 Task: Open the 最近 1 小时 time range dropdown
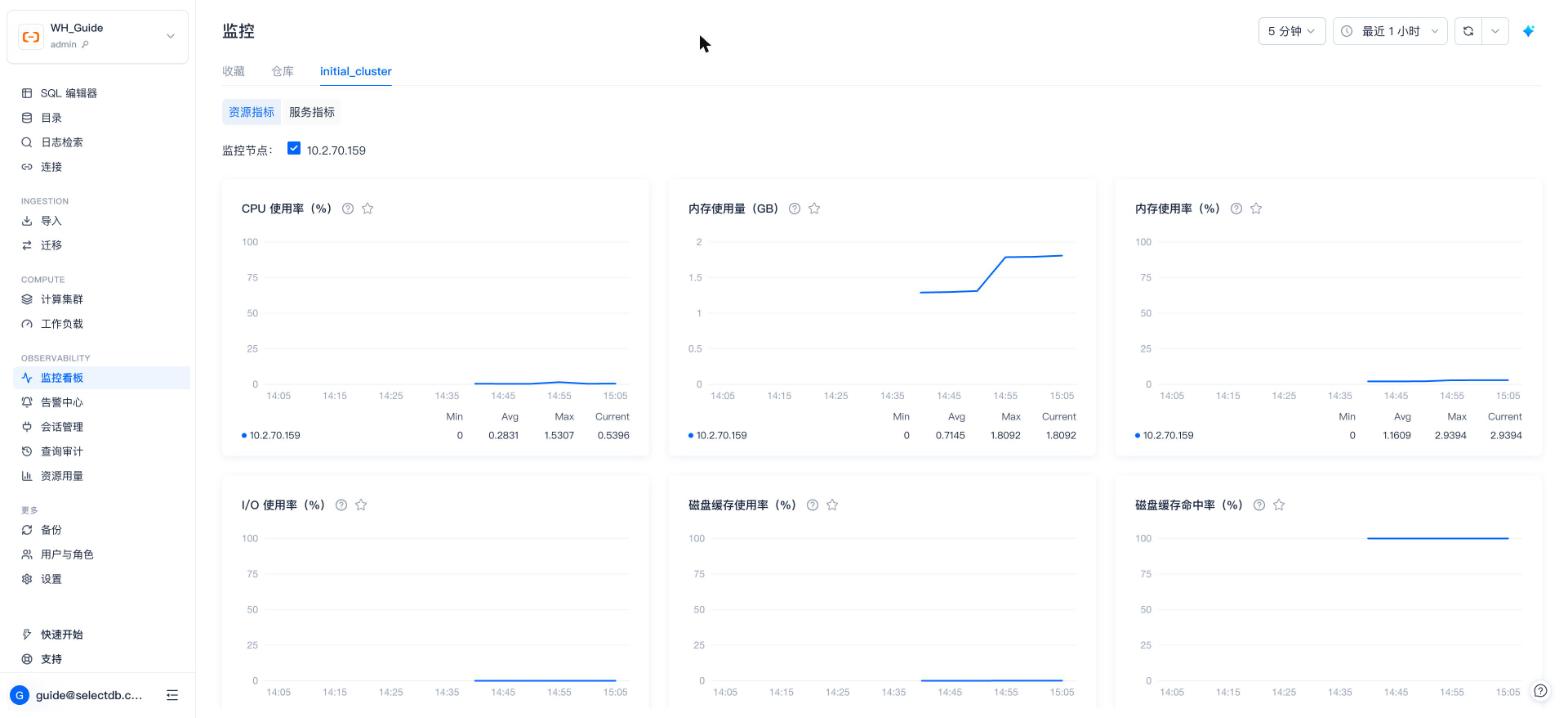coord(1390,31)
